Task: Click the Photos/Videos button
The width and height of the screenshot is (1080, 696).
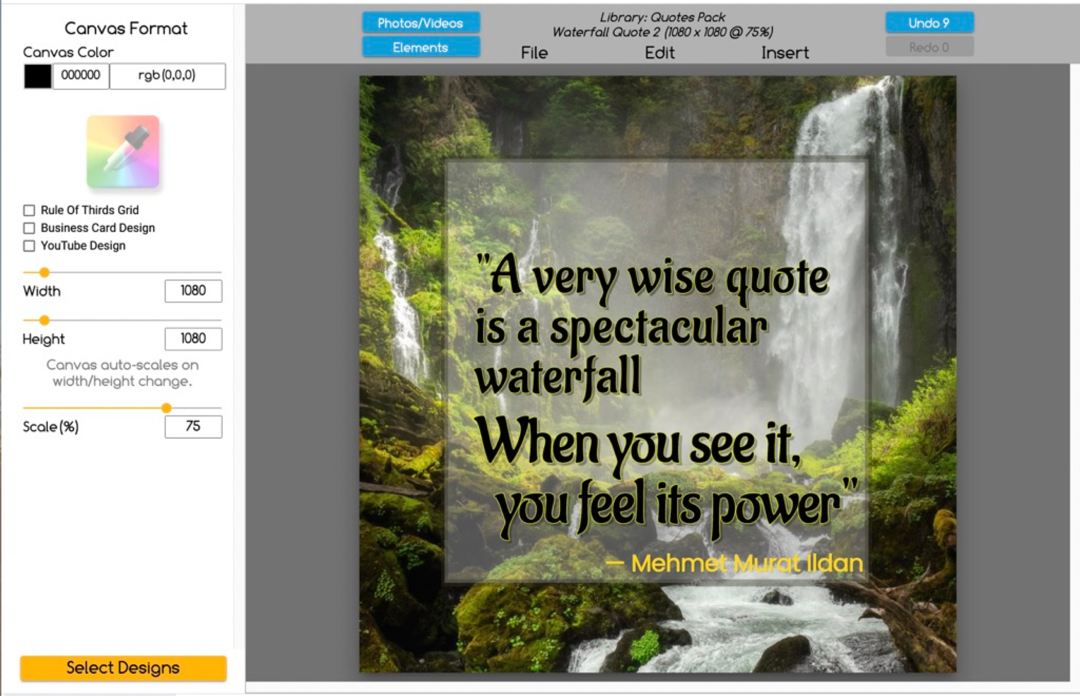Action: tap(421, 23)
